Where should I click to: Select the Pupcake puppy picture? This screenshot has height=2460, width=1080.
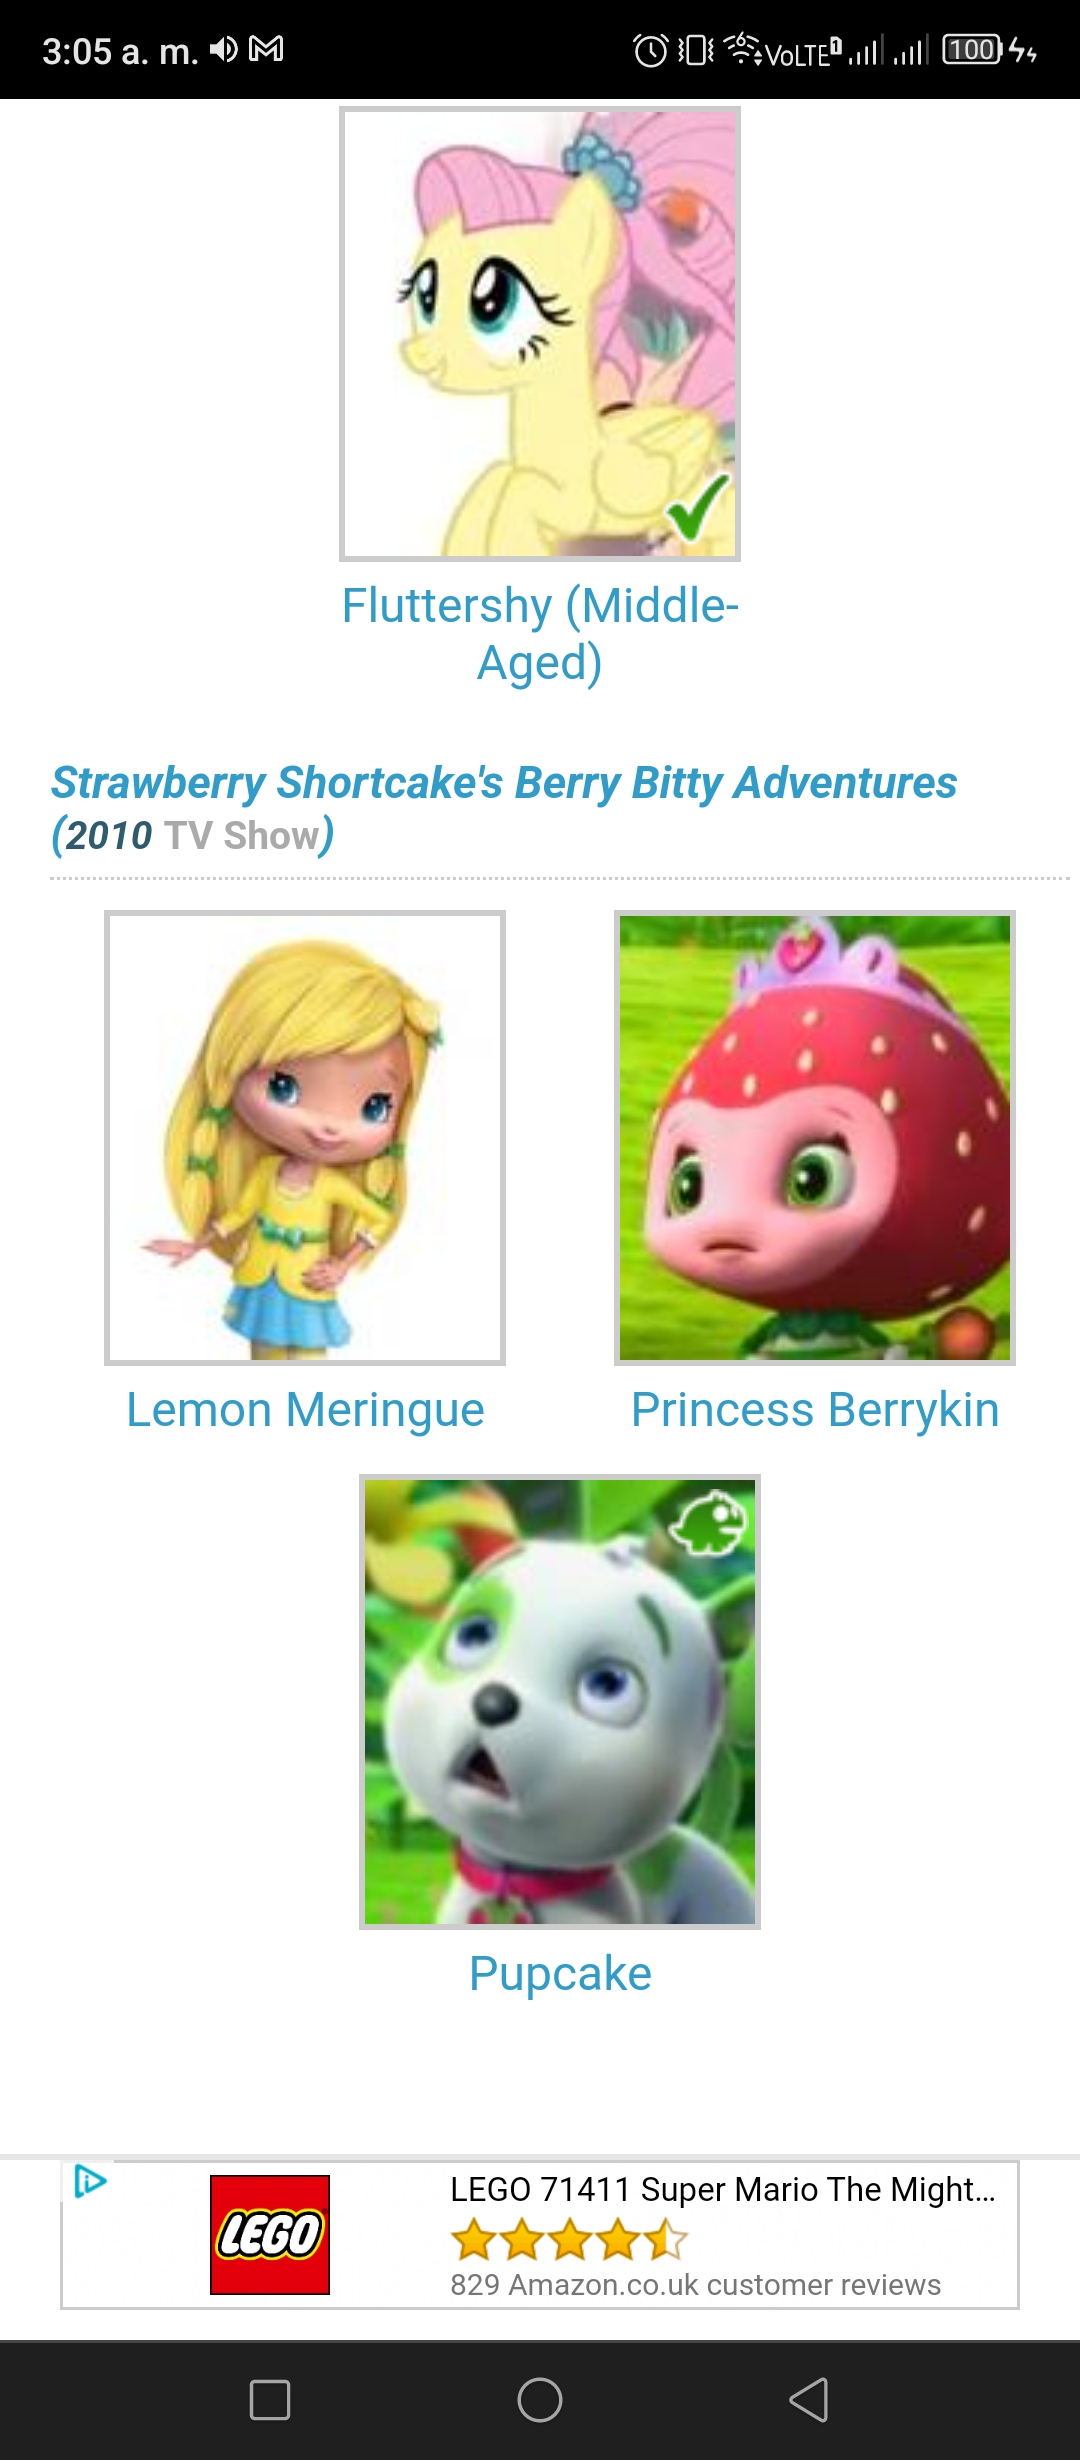point(560,1702)
